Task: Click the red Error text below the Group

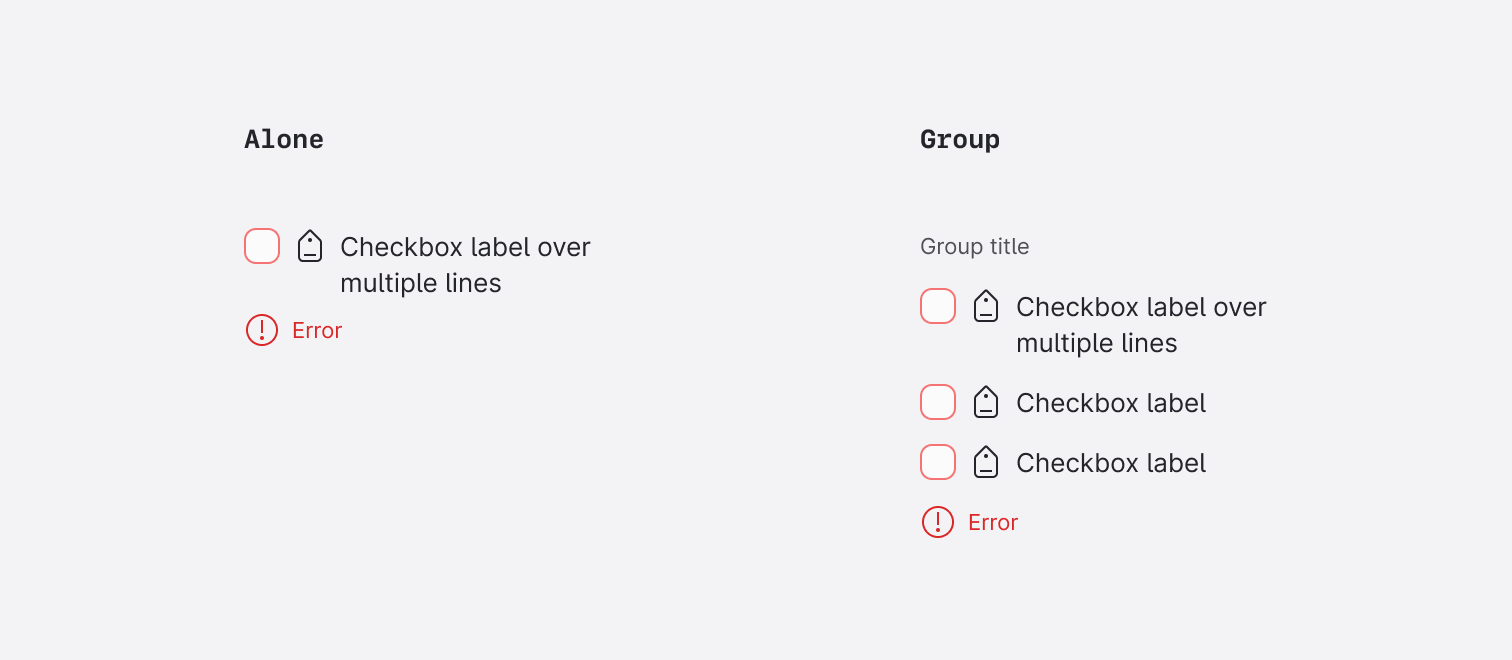Action: tap(993, 523)
